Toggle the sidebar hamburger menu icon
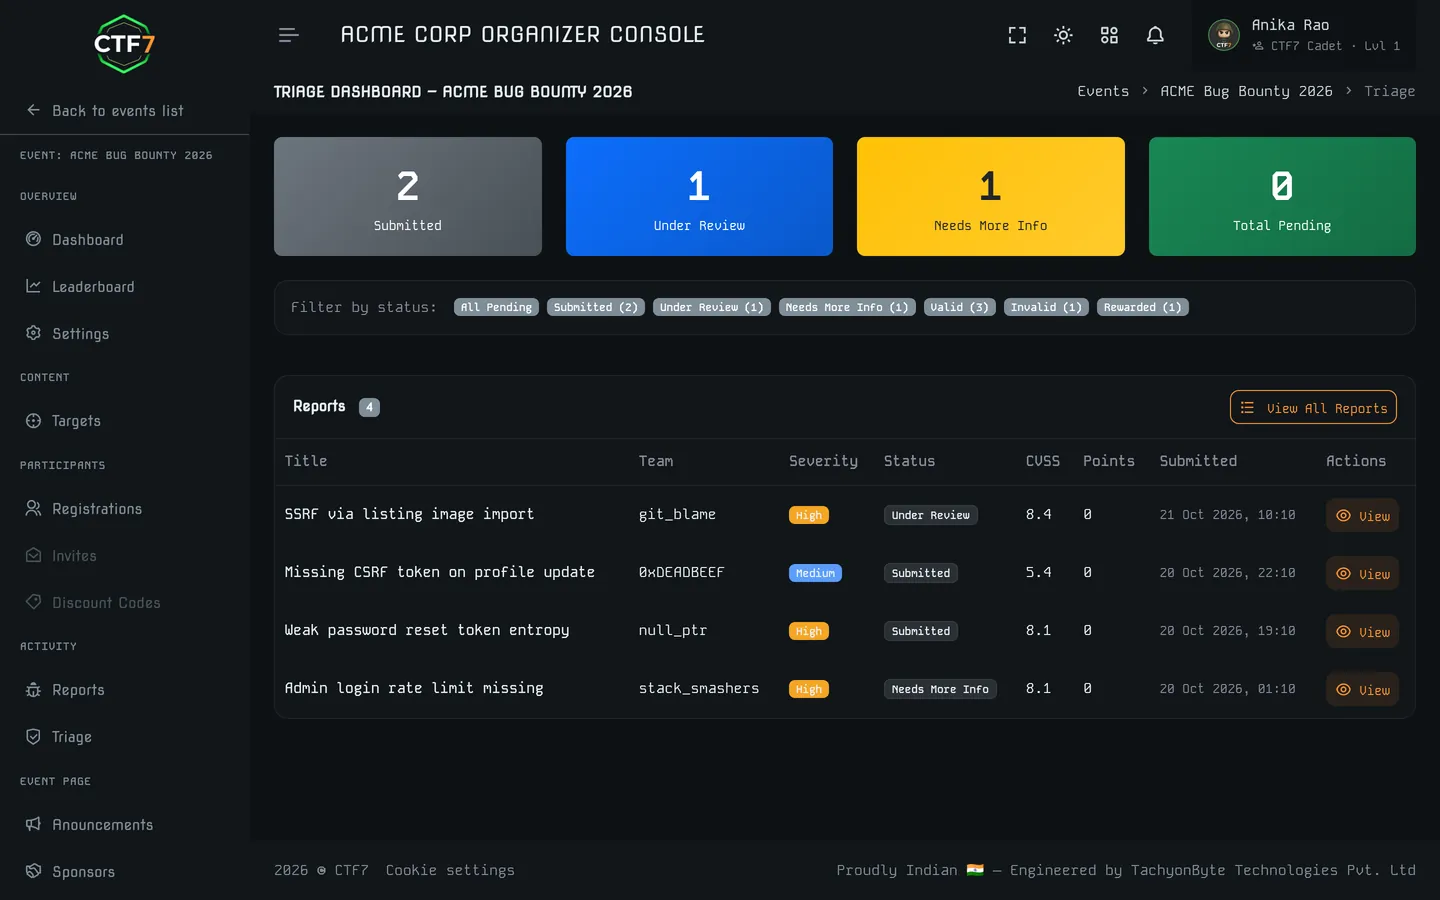This screenshot has height=900, width=1440. pos(289,35)
